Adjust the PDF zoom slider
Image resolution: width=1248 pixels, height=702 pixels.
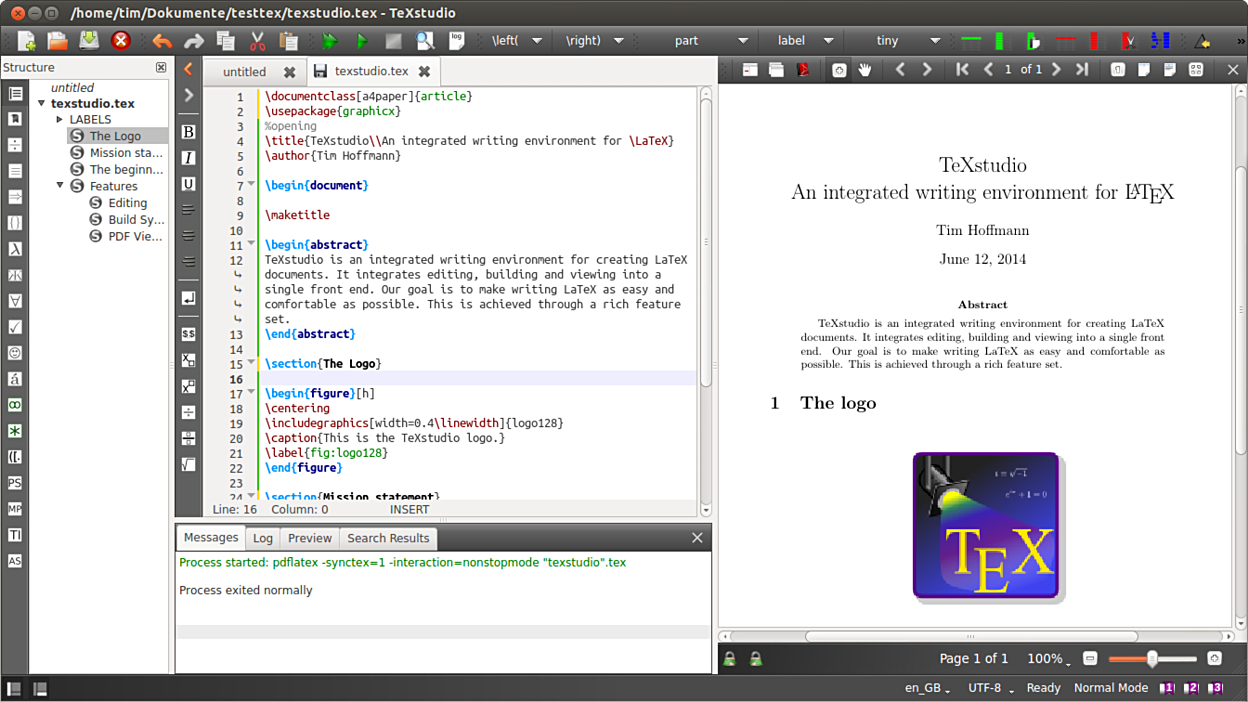pyautogui.click(x=1152, y=659)
